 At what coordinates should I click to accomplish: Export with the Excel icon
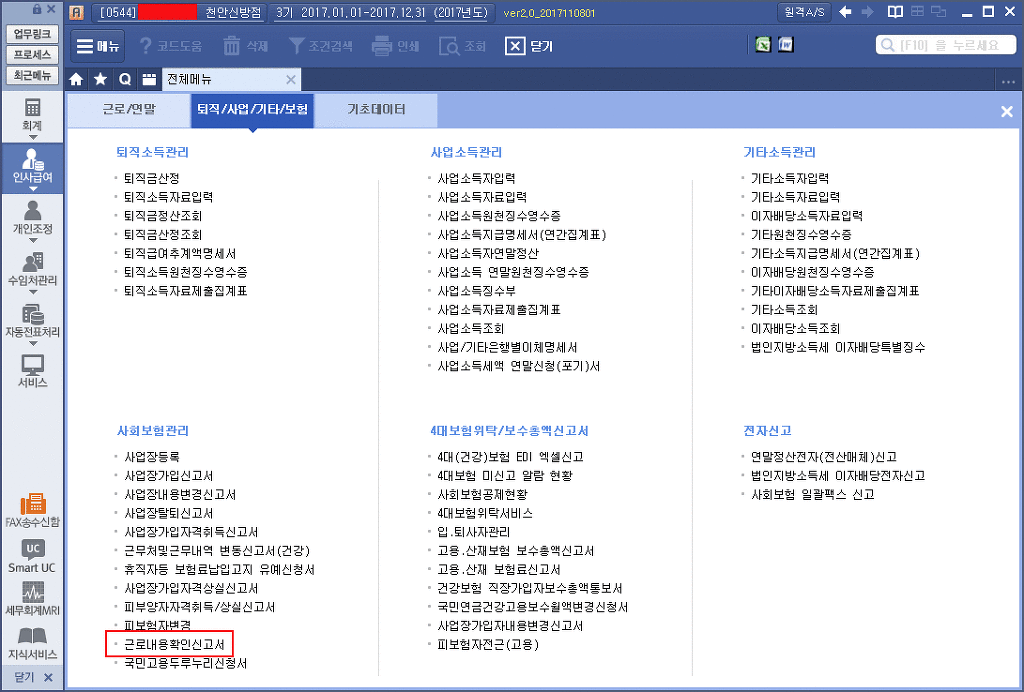tap(763, 44)
